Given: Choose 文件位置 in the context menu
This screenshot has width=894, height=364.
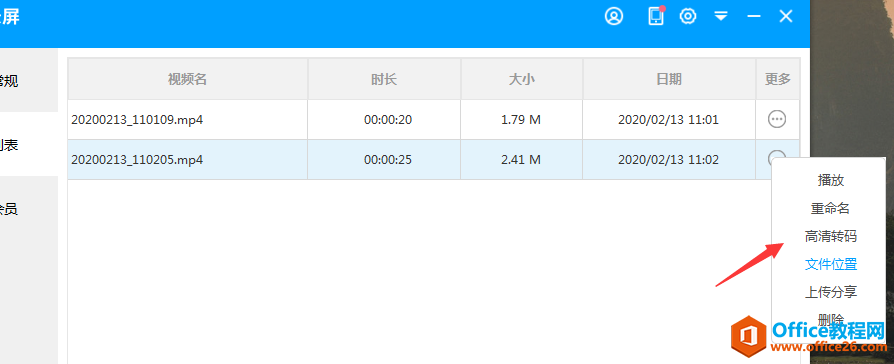Looking at the screenshot, I should (831, 264).
